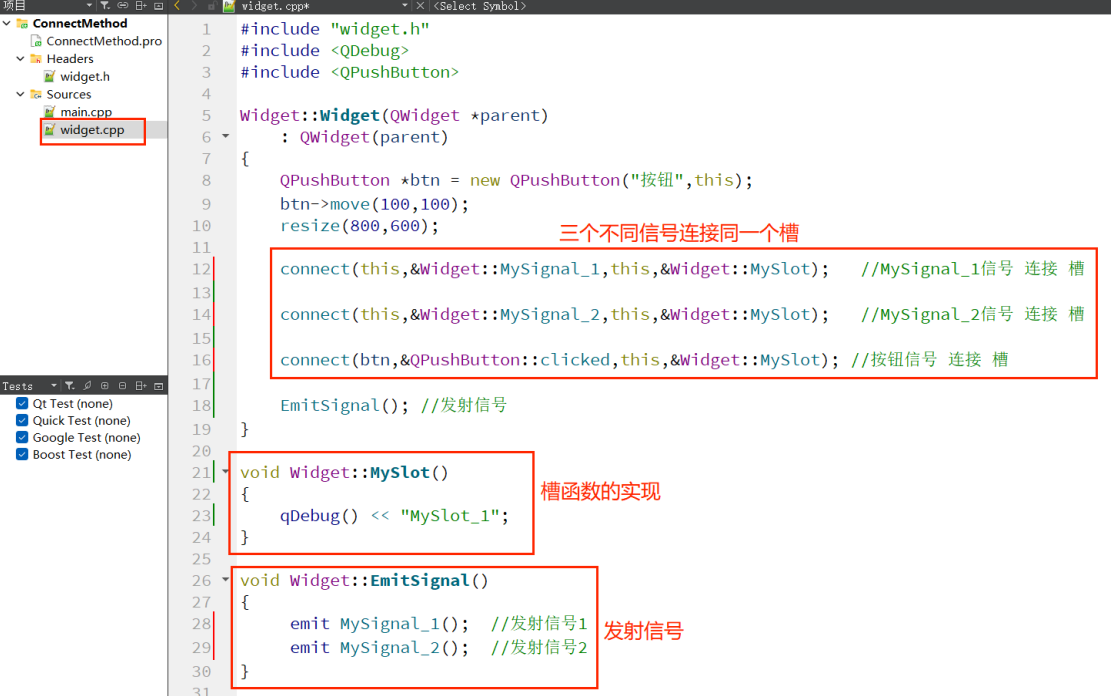Image resolution: width=1111 pixels, height=696 pixels.
Task: Select widget.cpp in the project tree
Action: pos(92,130)
